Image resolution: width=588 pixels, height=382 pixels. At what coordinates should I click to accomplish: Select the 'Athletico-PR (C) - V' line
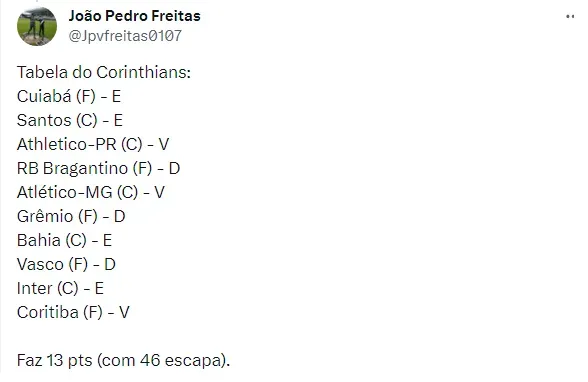(93, 145)
